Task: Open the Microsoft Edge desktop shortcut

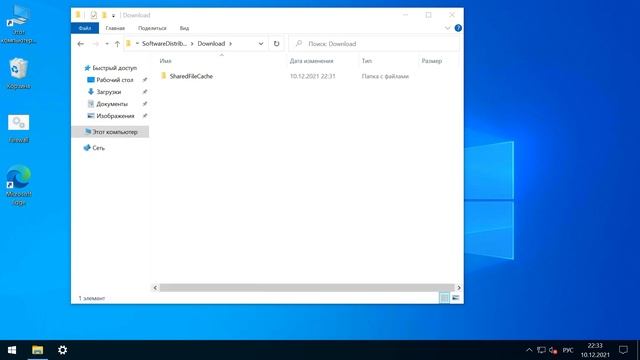Action: coord(18,186)
